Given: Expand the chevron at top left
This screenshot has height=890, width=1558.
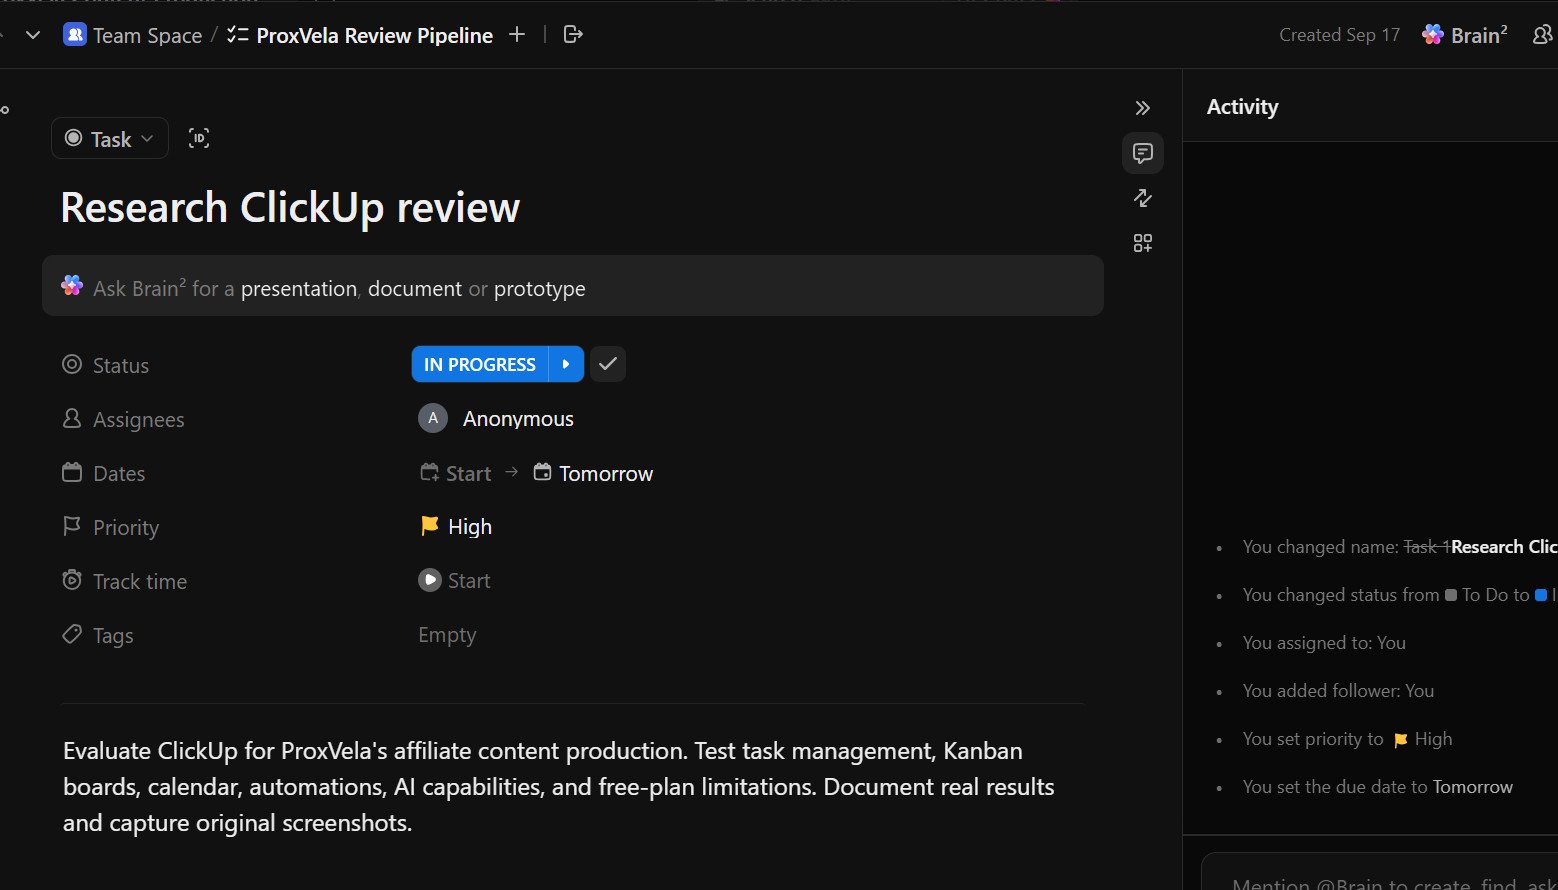Looking at the screenshot, I should 33,35.
